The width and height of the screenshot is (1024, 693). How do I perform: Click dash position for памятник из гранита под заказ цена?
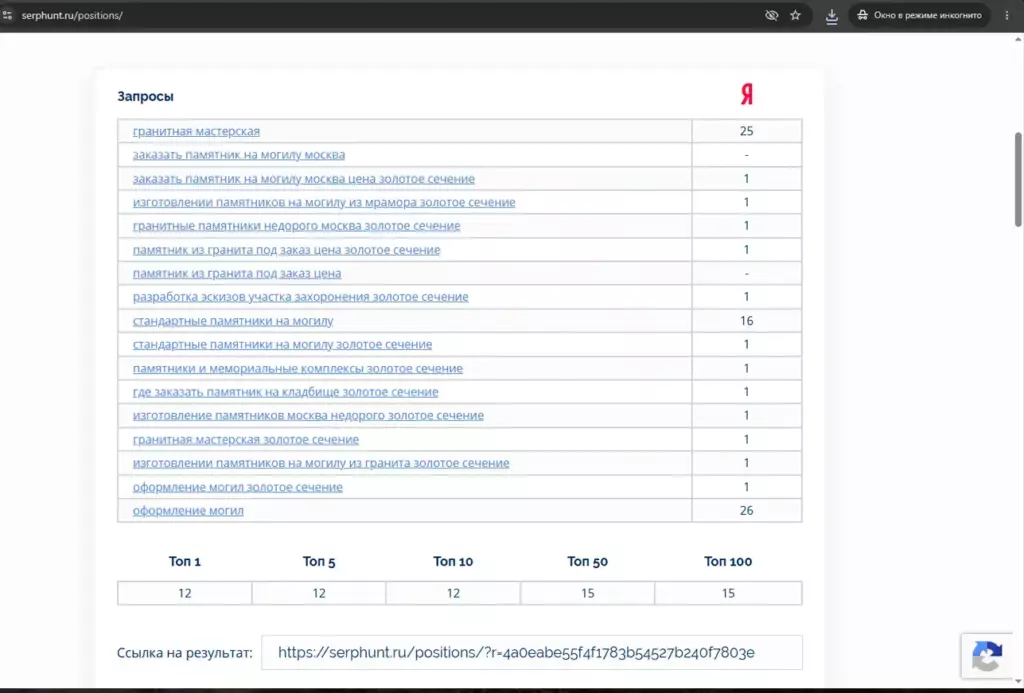pyautogui.click(x=746, y=273)
